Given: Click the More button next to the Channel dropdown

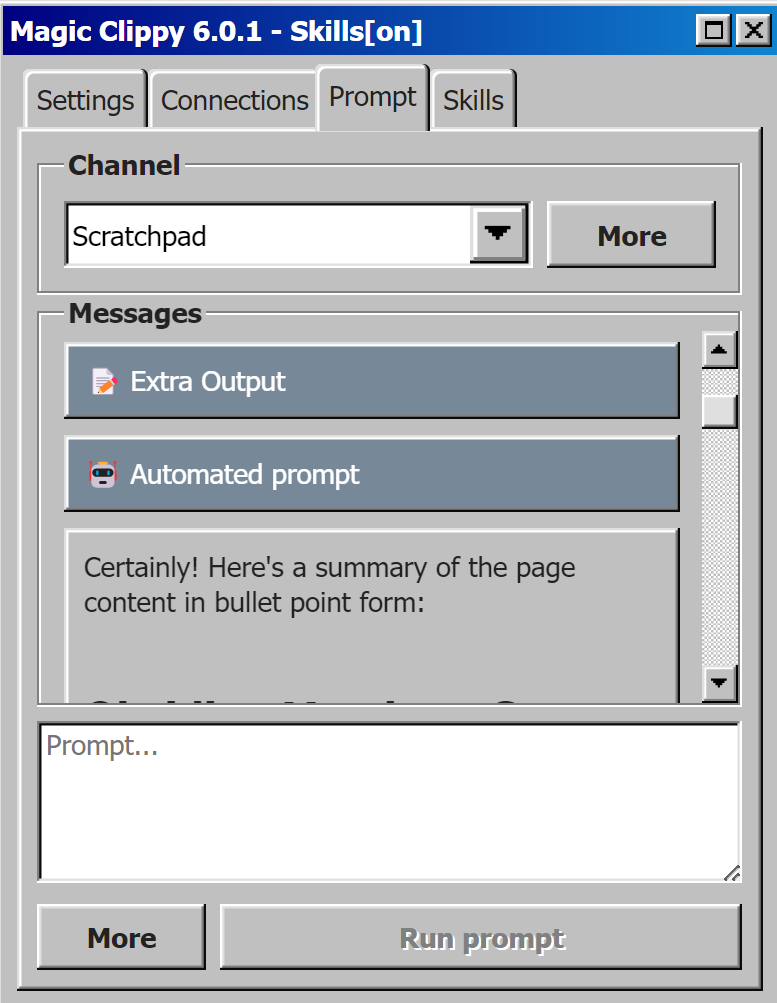Looking at the screenshot, I should click(631, 235).
